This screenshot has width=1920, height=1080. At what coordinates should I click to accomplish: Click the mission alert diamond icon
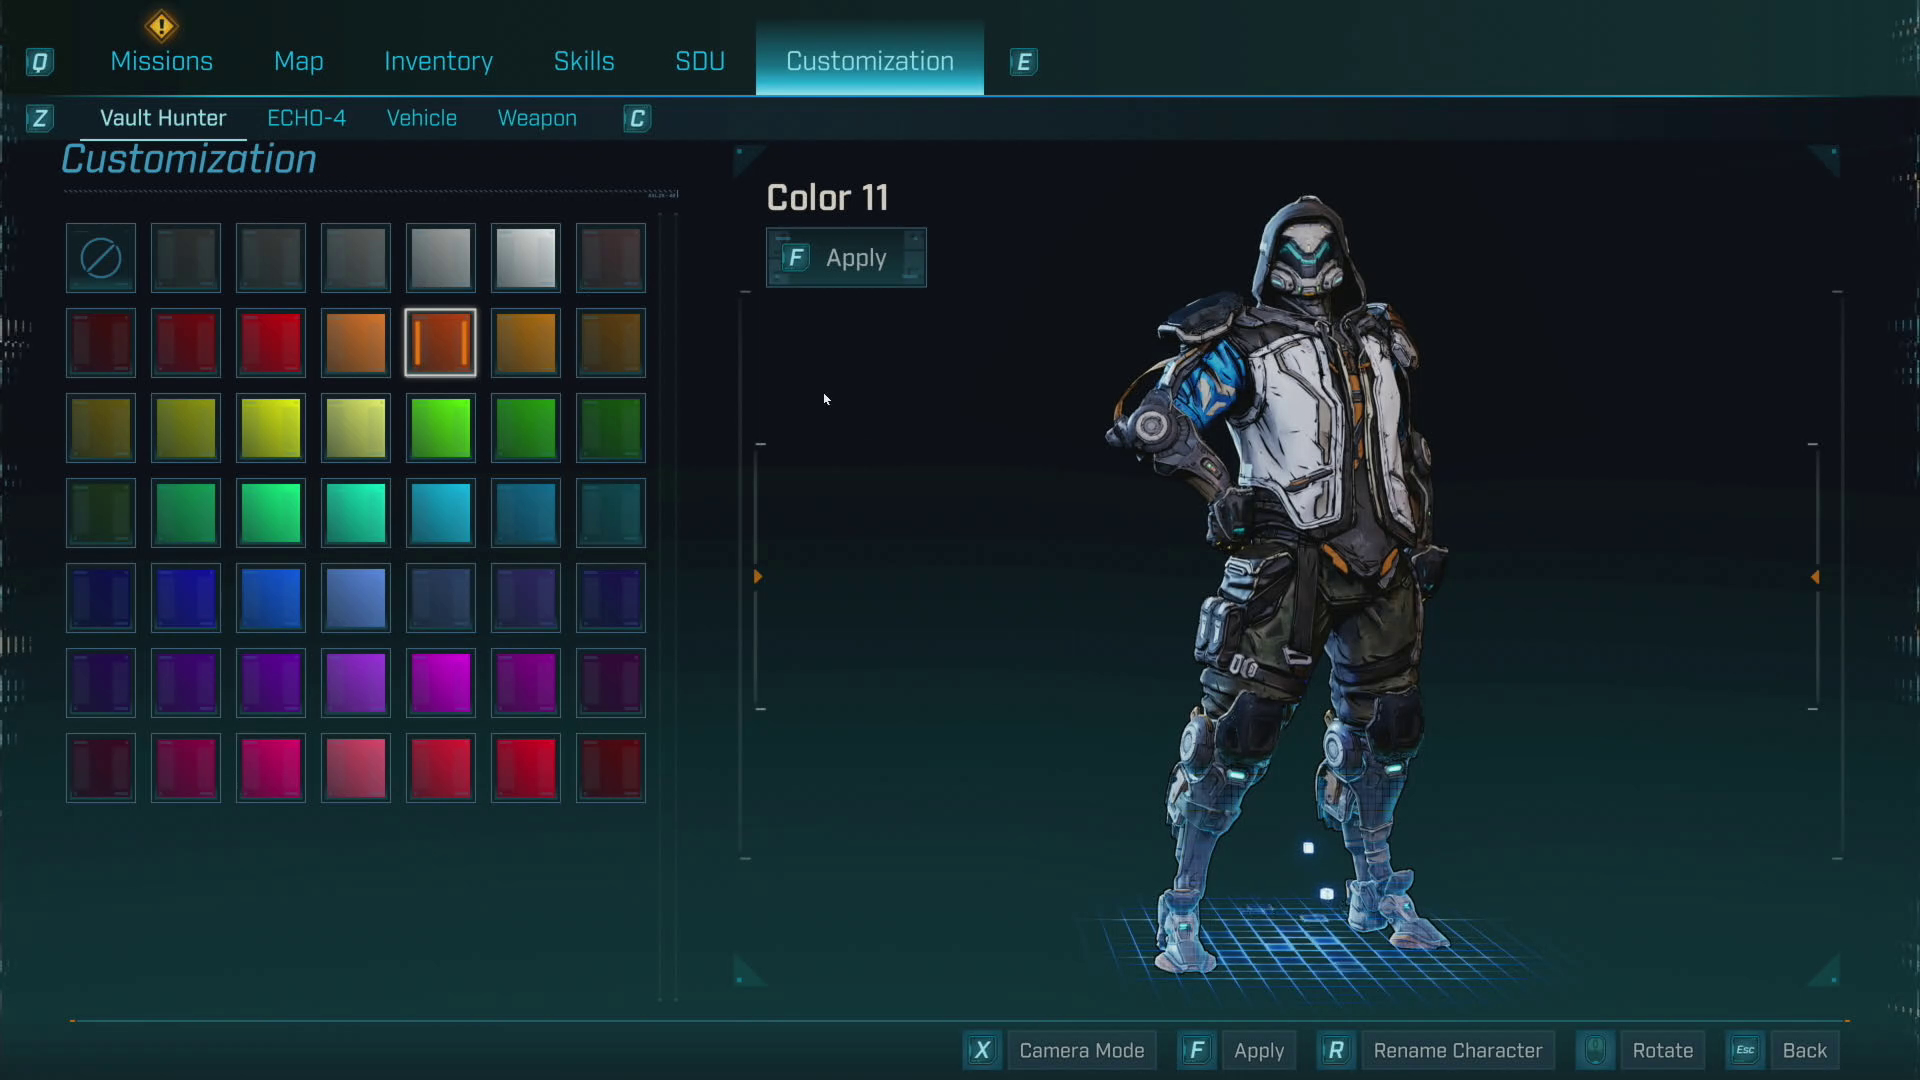pyautogui.click(x=161, y=26)
